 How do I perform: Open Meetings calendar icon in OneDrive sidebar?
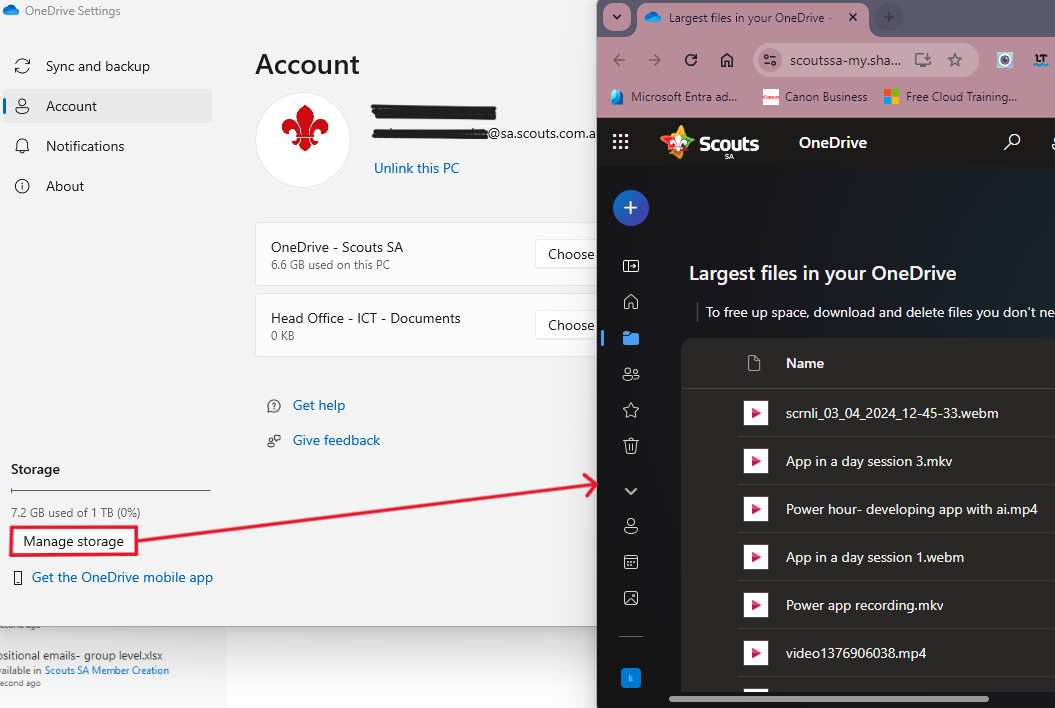click(x=630, y=562)
